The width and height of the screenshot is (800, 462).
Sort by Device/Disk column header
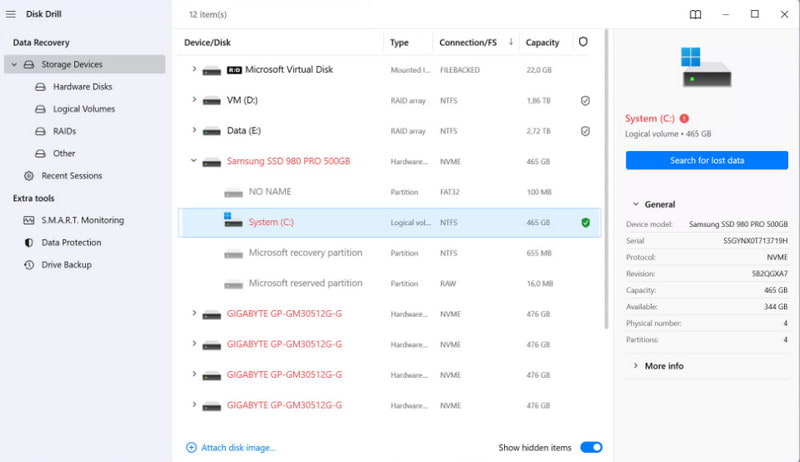pyautogui.click(x=207, y=42)
